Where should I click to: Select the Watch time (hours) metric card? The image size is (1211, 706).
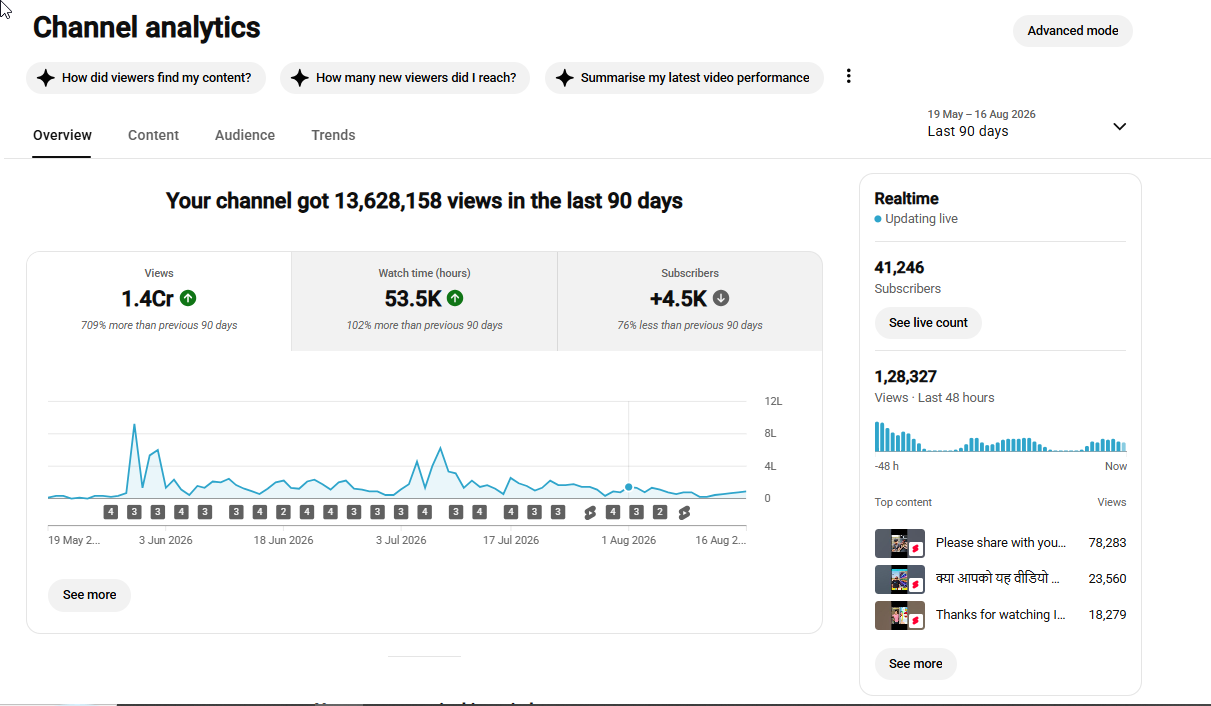point(424,301)
